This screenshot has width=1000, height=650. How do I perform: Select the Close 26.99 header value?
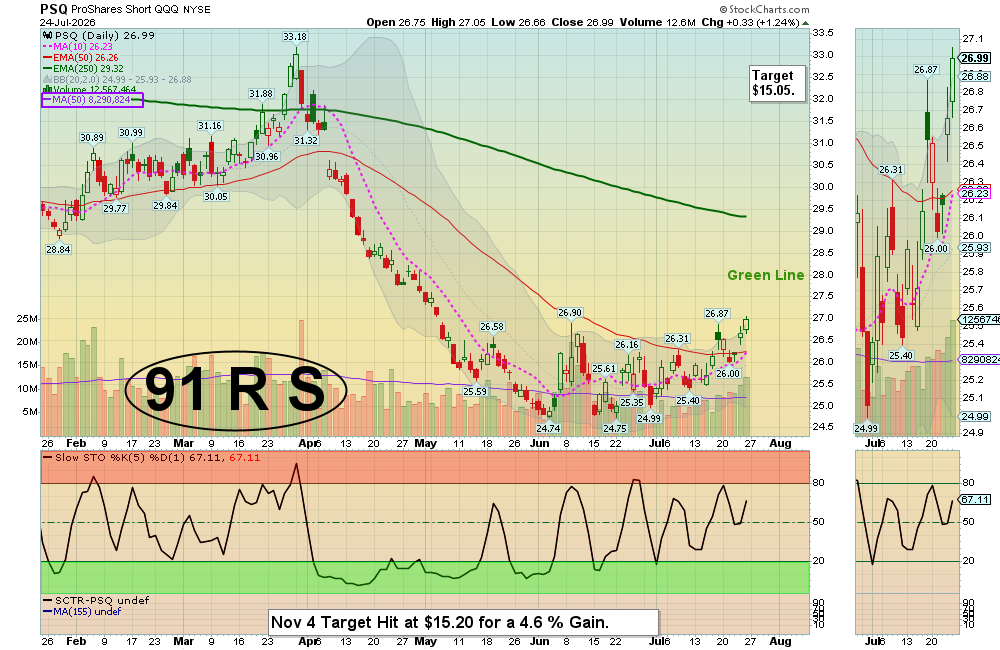[x=582, y=22]
